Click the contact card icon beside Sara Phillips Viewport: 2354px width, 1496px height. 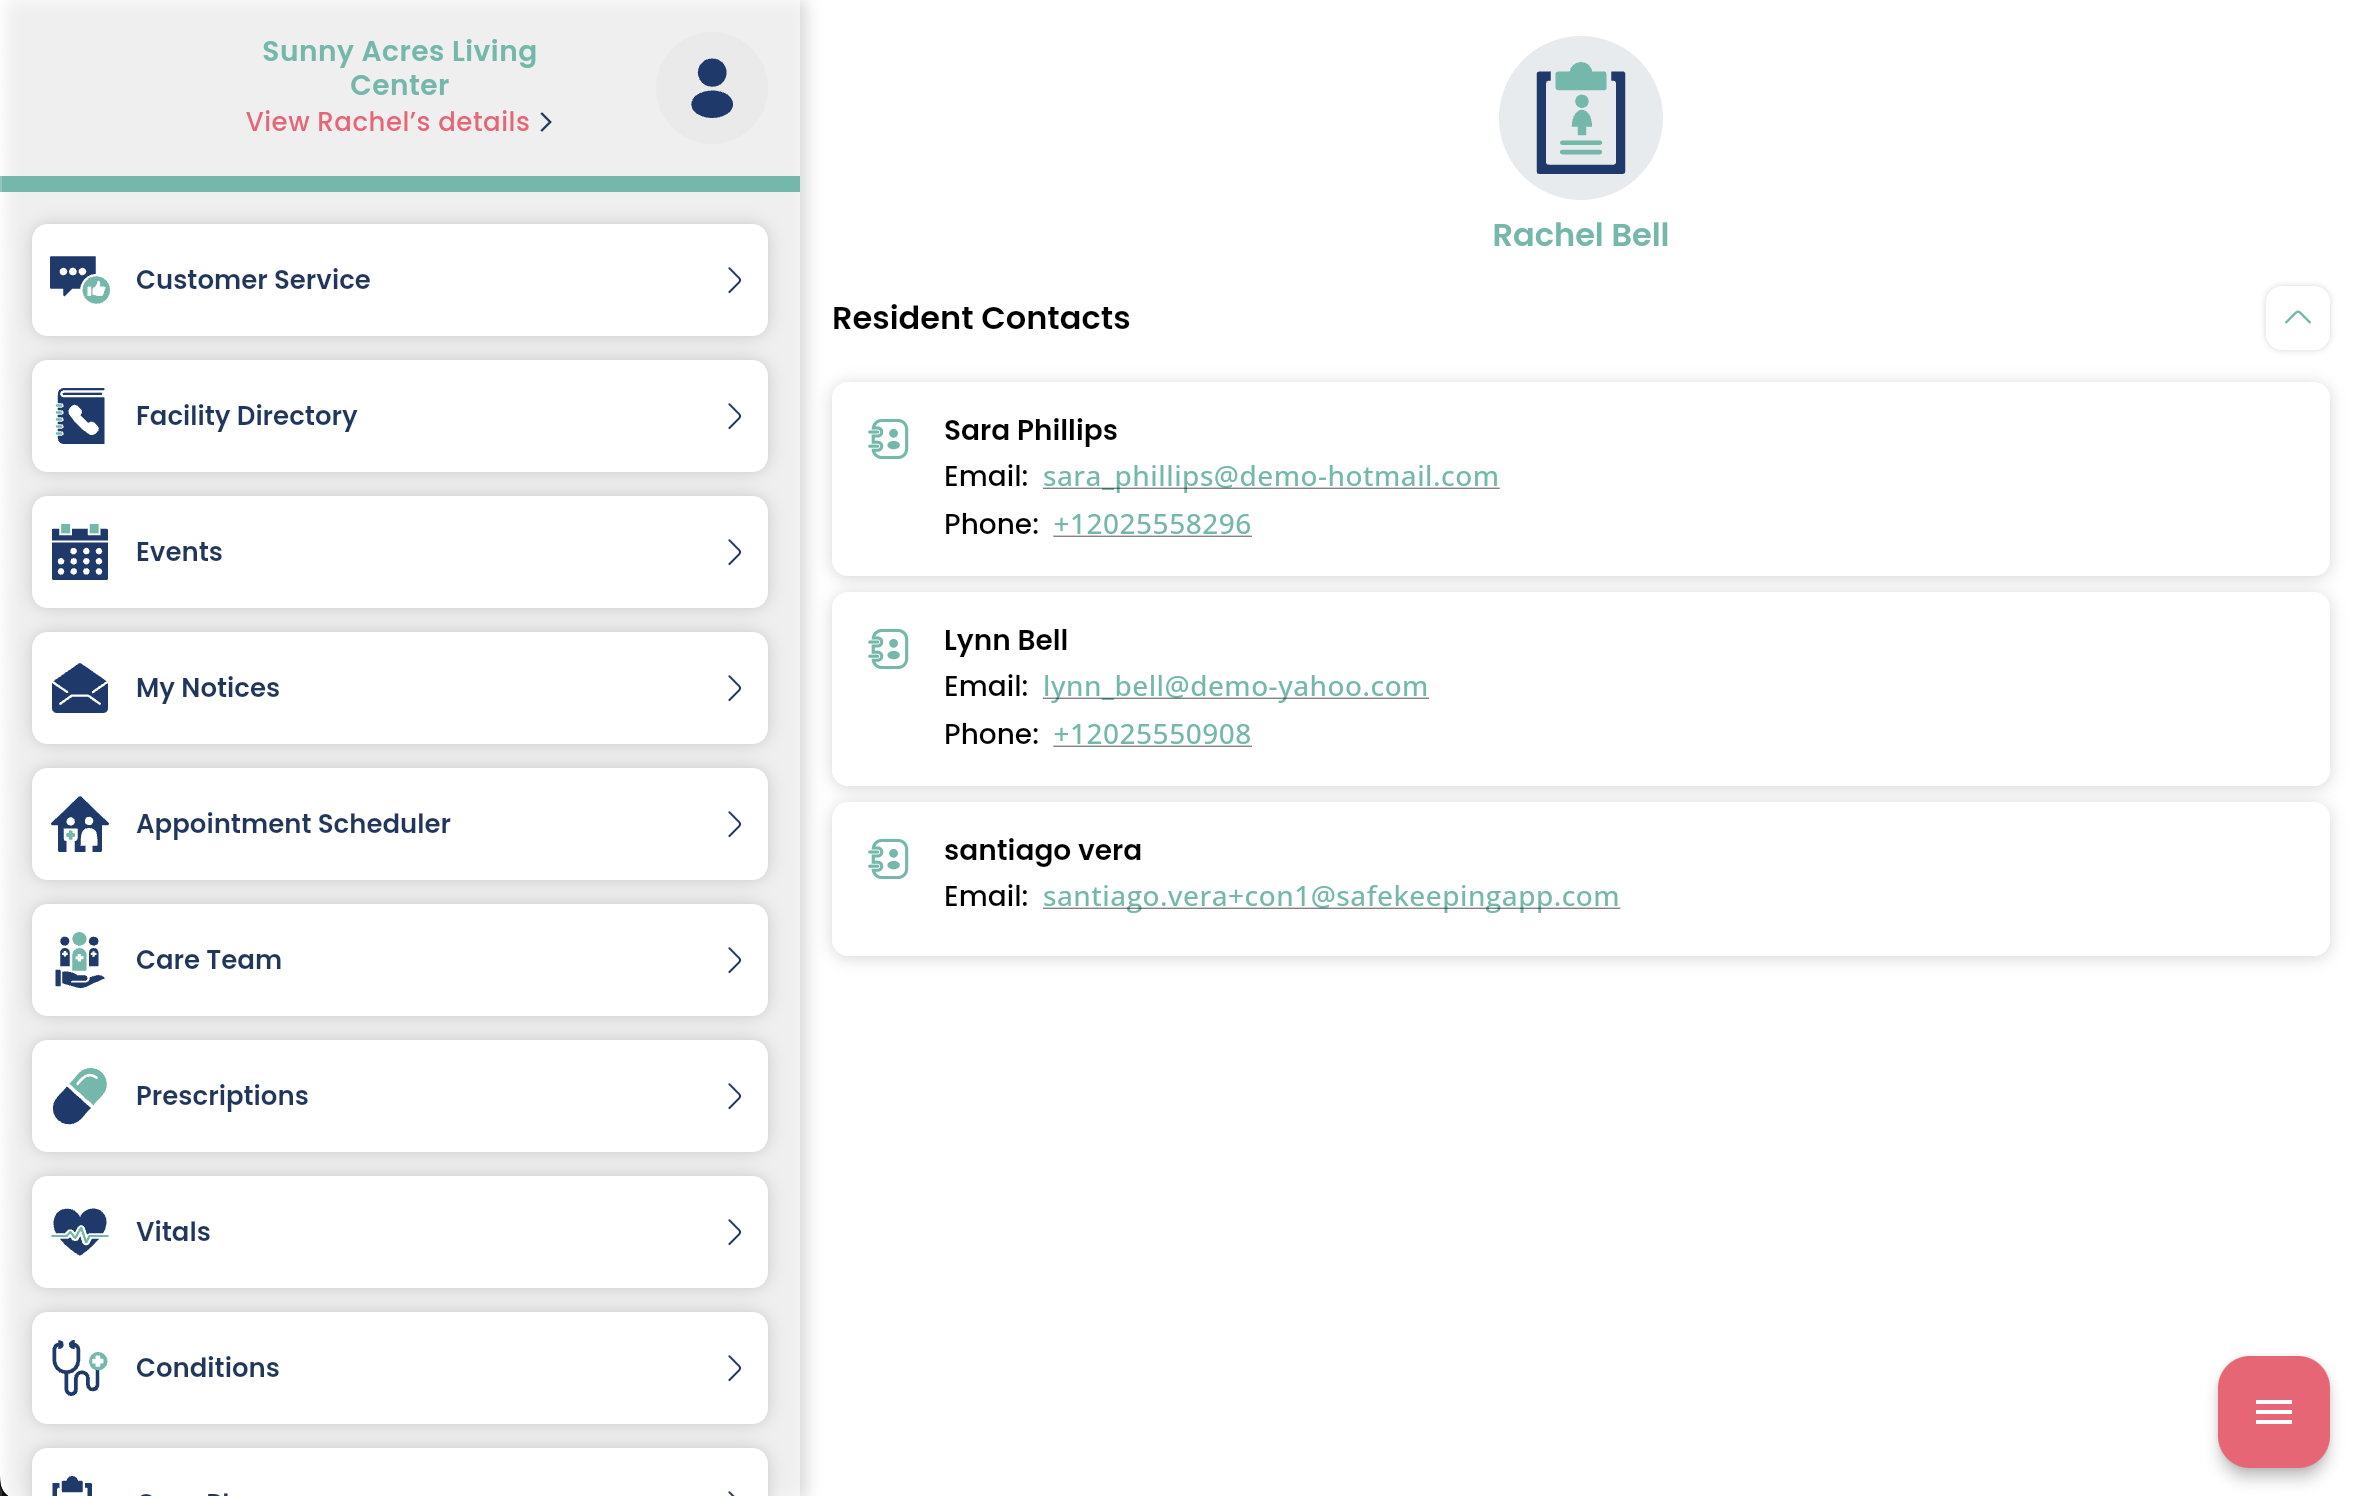888,439
